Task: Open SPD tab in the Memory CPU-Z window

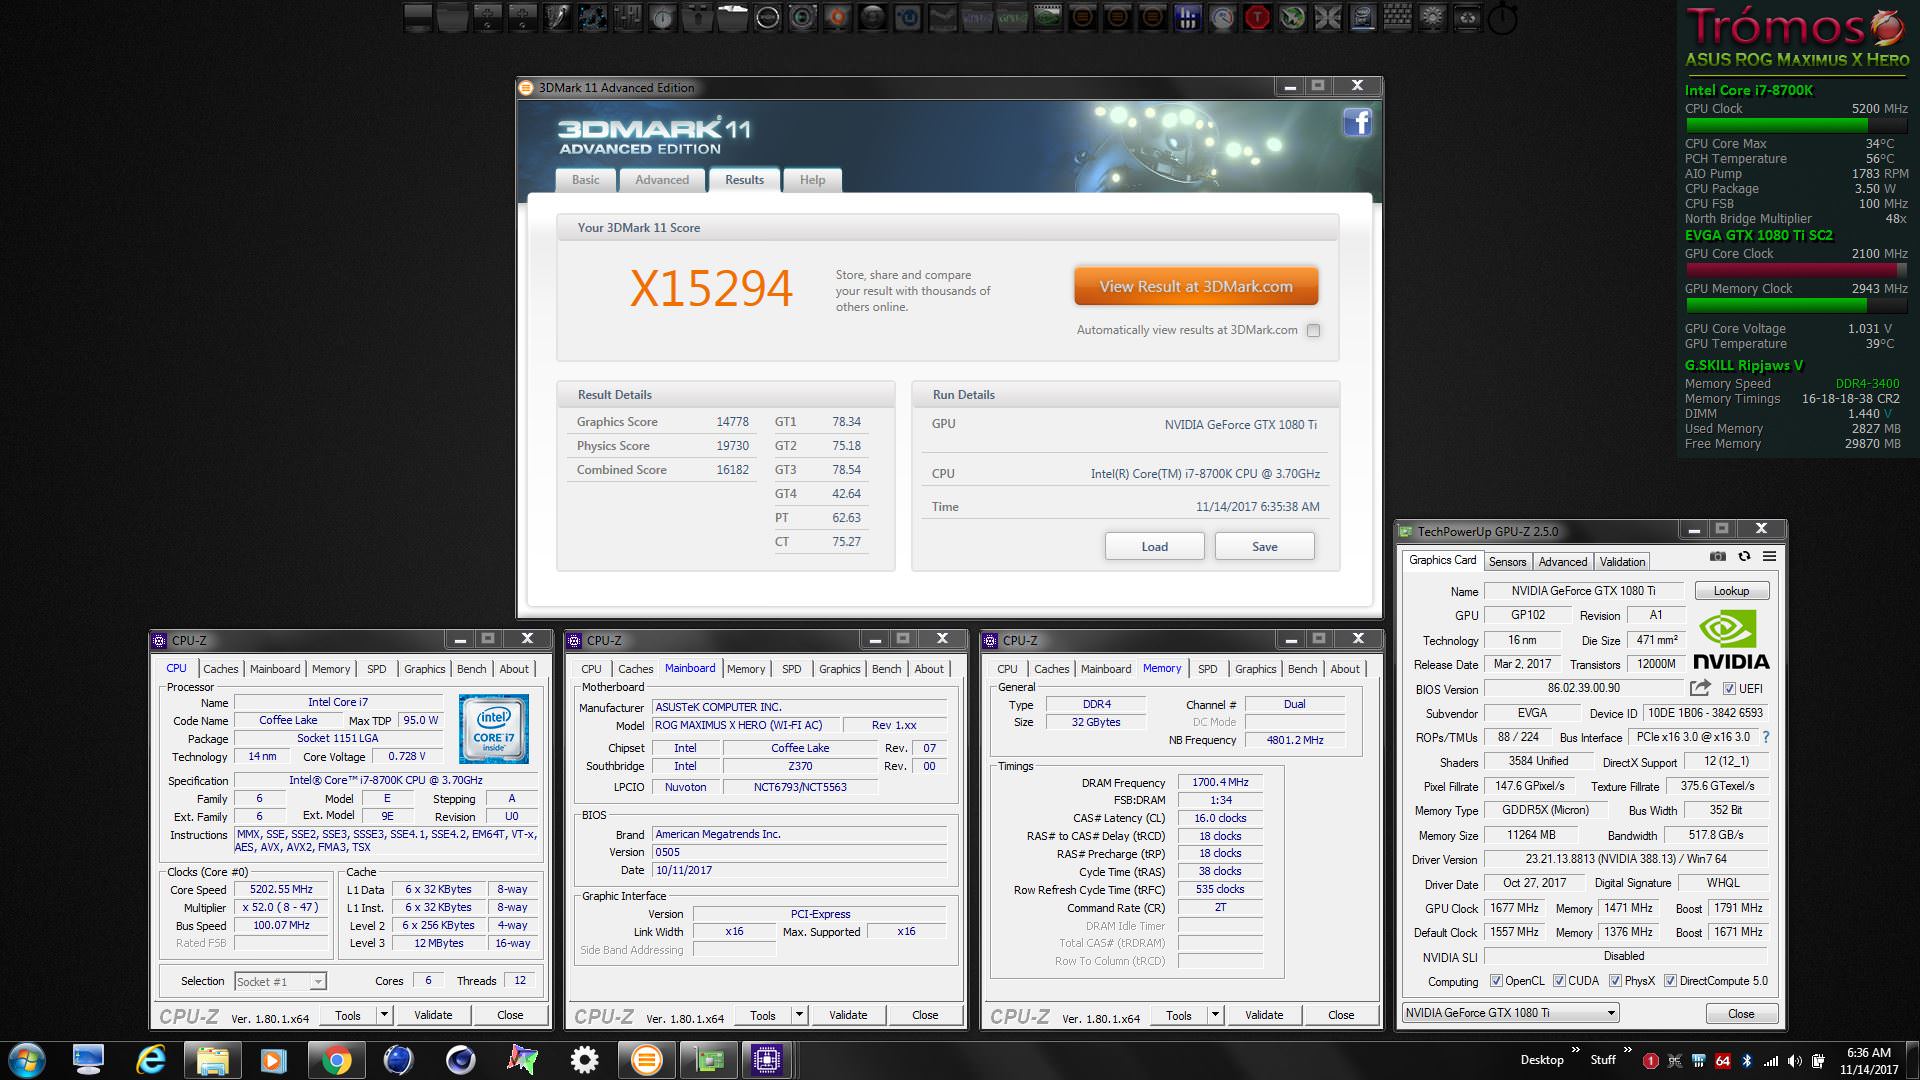Action: (1208, 669)
